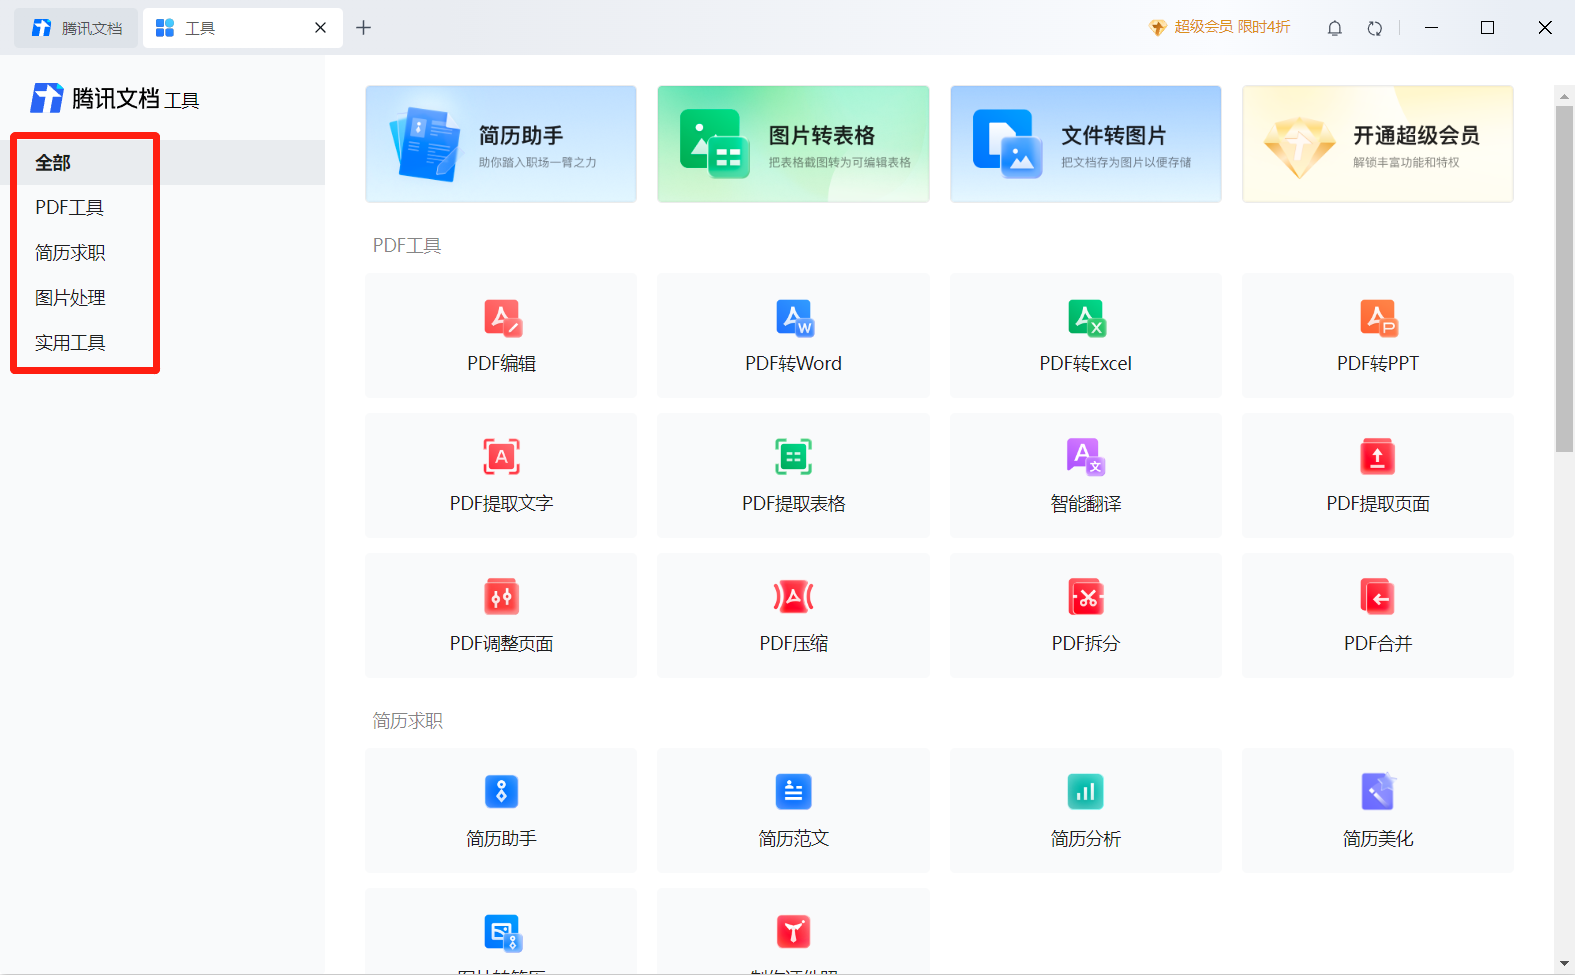The height and width of the screenshot is (975, 1575).
Task: Select 简历求职 category in sidebar
Action: (x=162, y=252)
